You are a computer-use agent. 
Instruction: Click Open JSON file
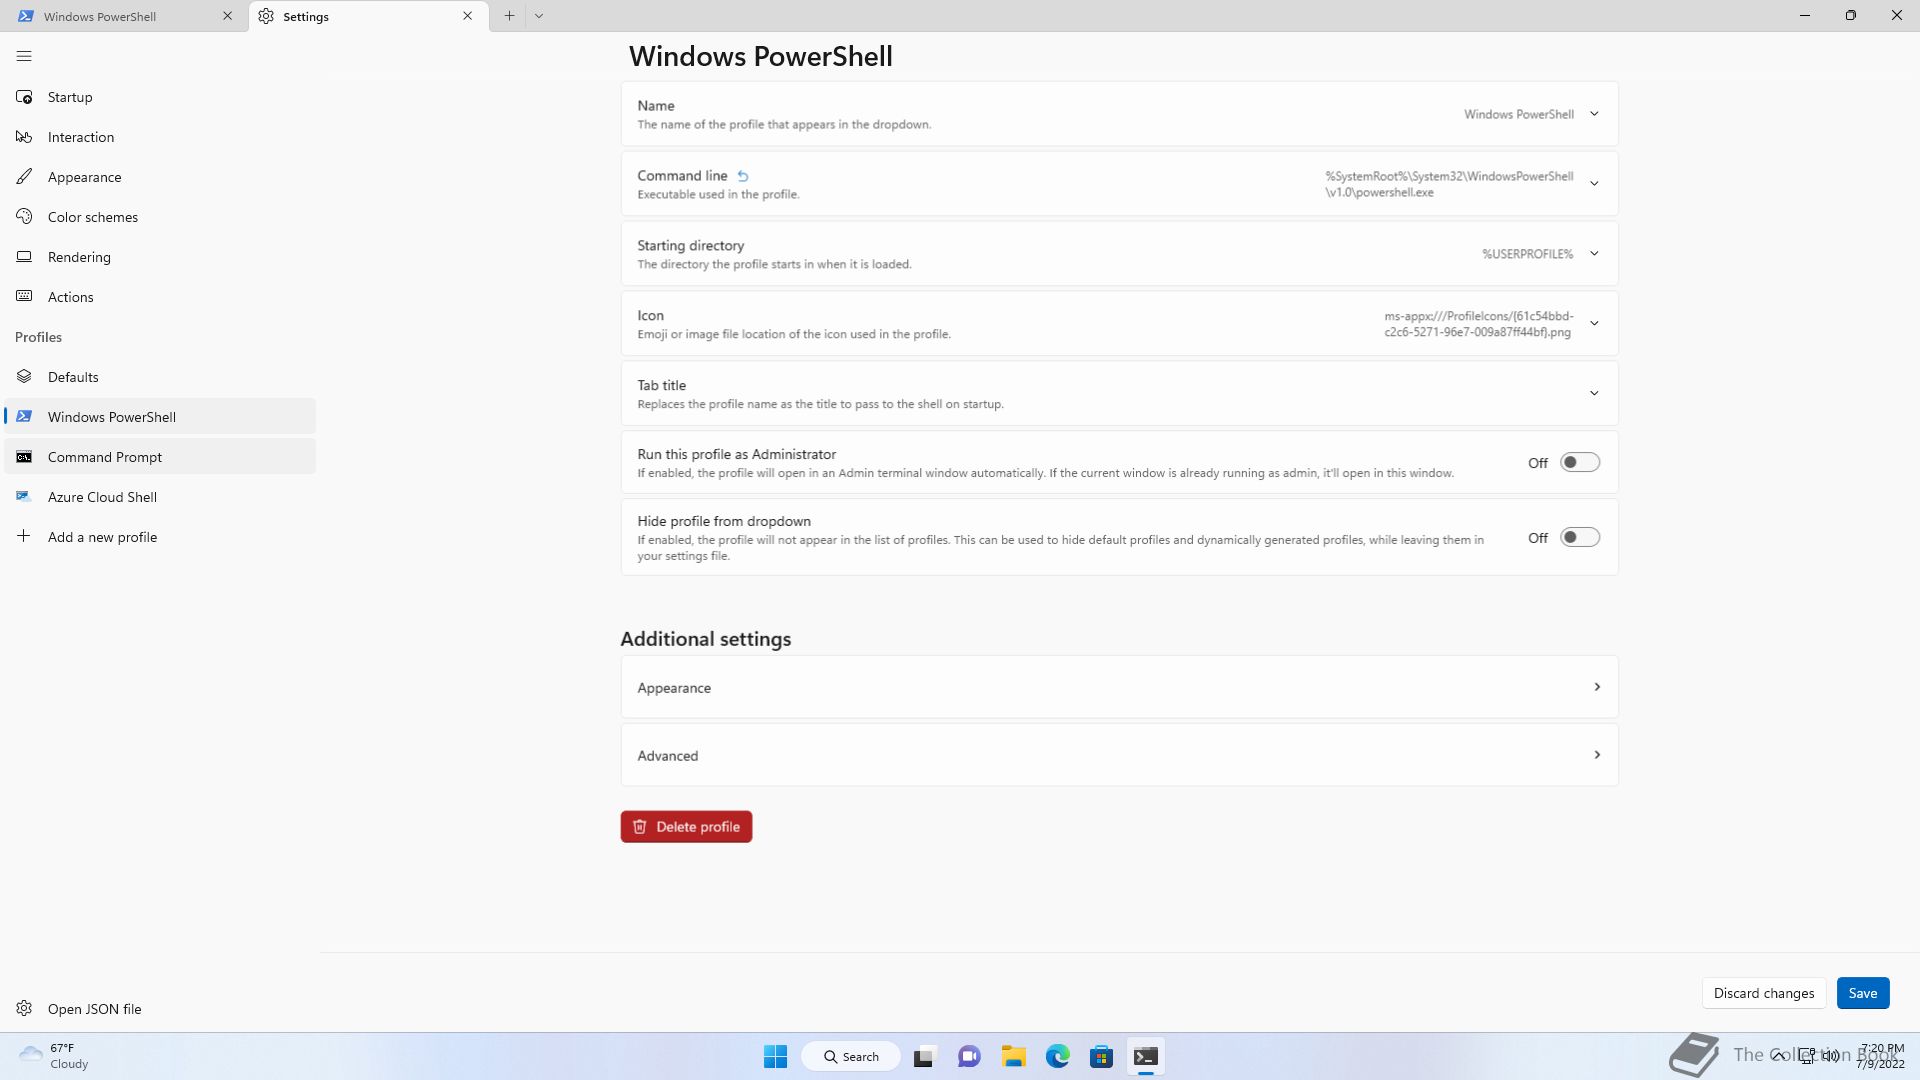pos(160,1009)
